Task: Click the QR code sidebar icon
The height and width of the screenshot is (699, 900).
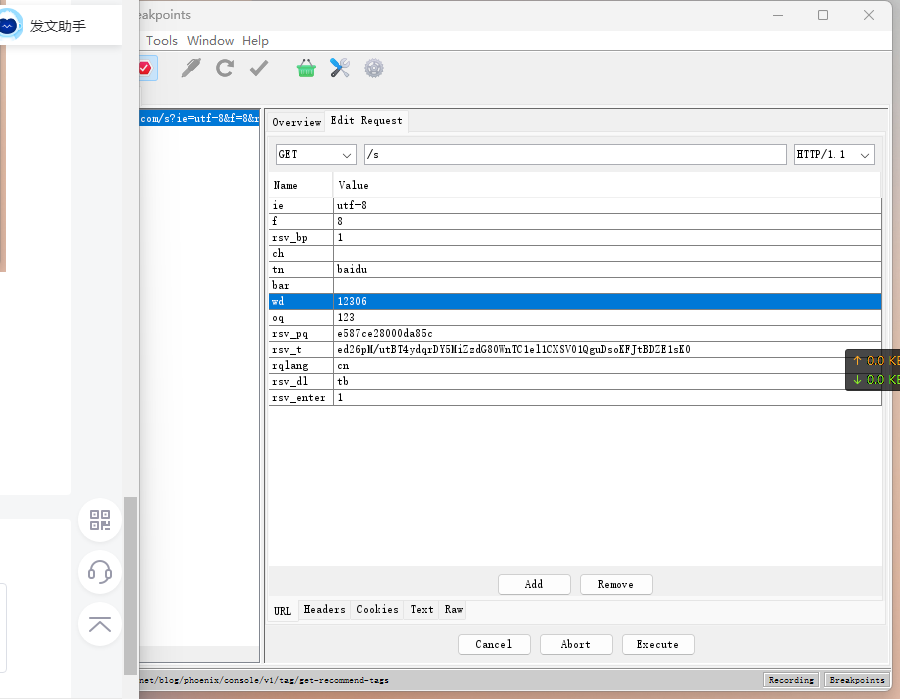Action: tap(100, 520)
